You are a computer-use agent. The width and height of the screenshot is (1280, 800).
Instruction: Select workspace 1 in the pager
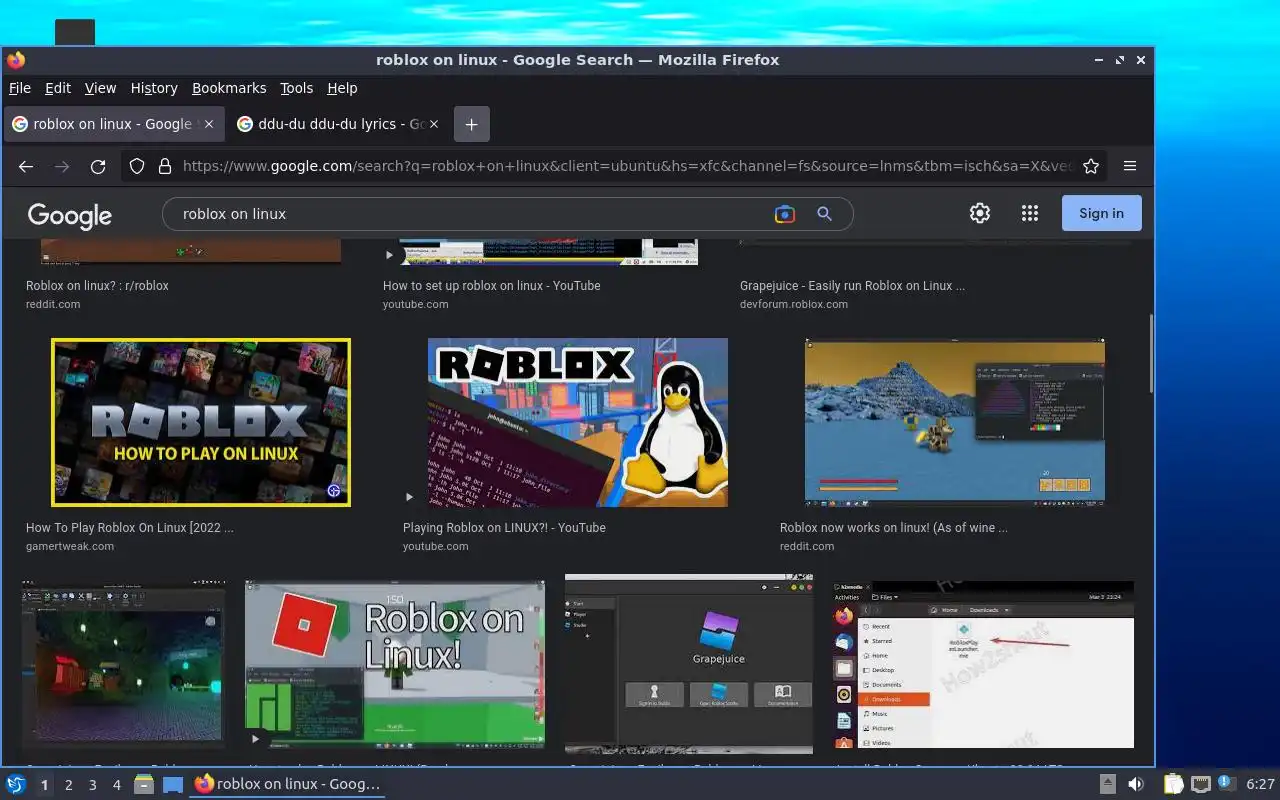(45, 785)
